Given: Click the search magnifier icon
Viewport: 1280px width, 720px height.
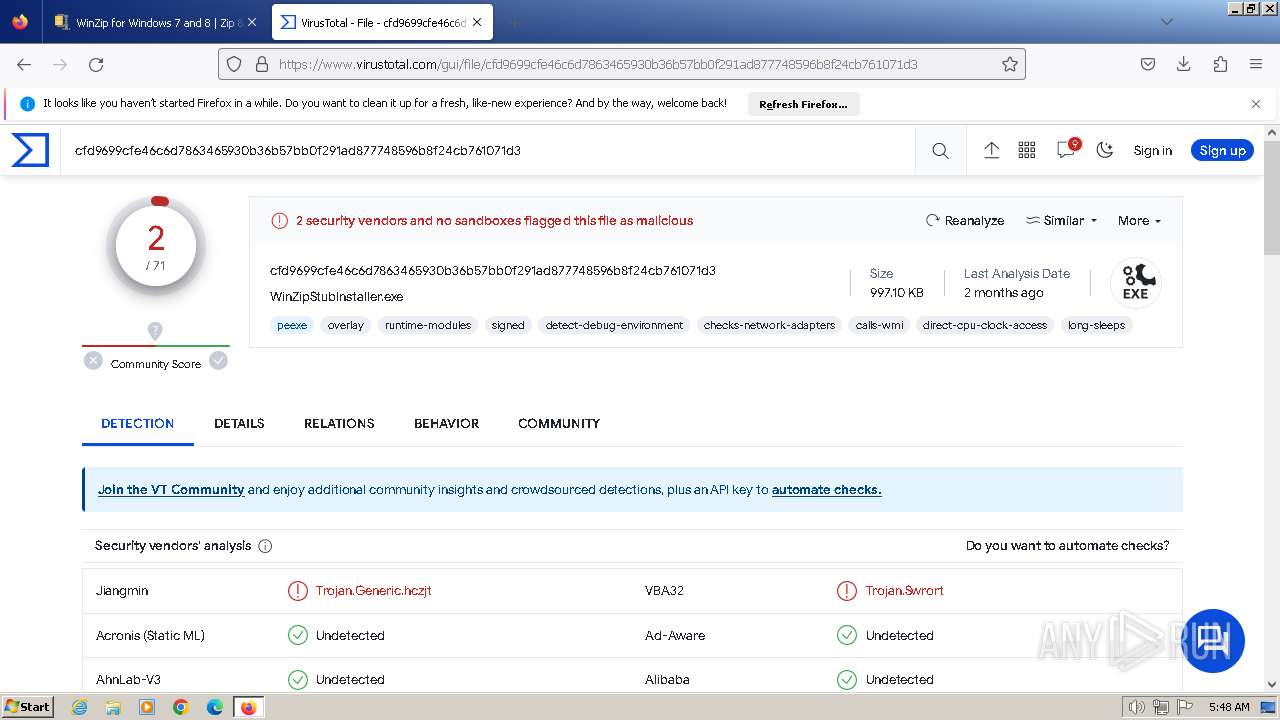Looking at the screenshot, I should [x=940, y=150].
